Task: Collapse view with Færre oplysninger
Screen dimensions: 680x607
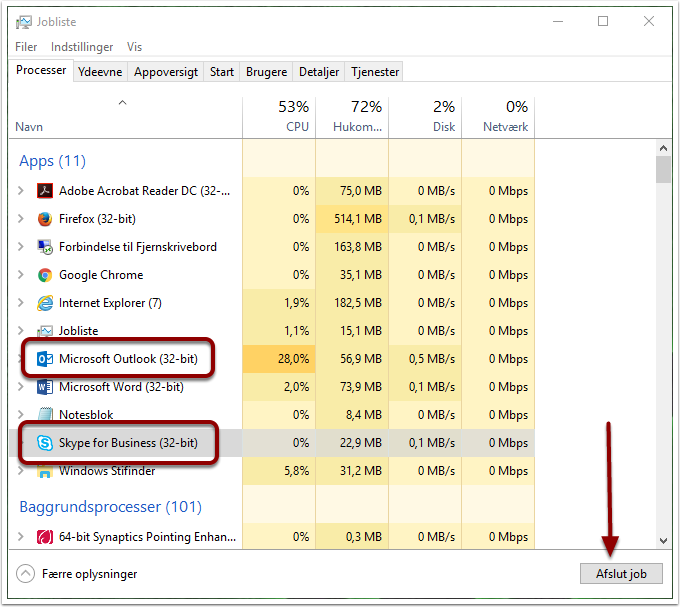Action: 77,574
